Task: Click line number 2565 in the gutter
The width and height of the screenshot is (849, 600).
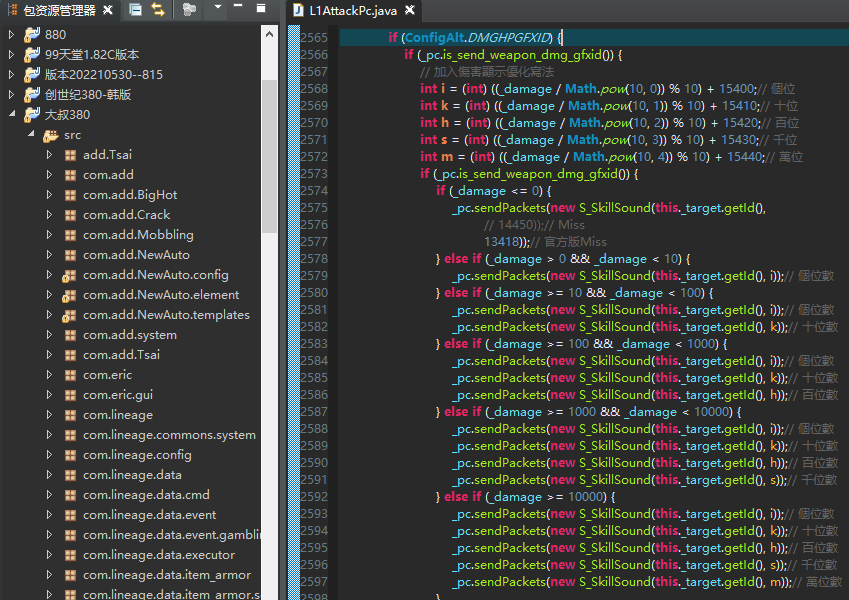Action: tap(314, 38)
